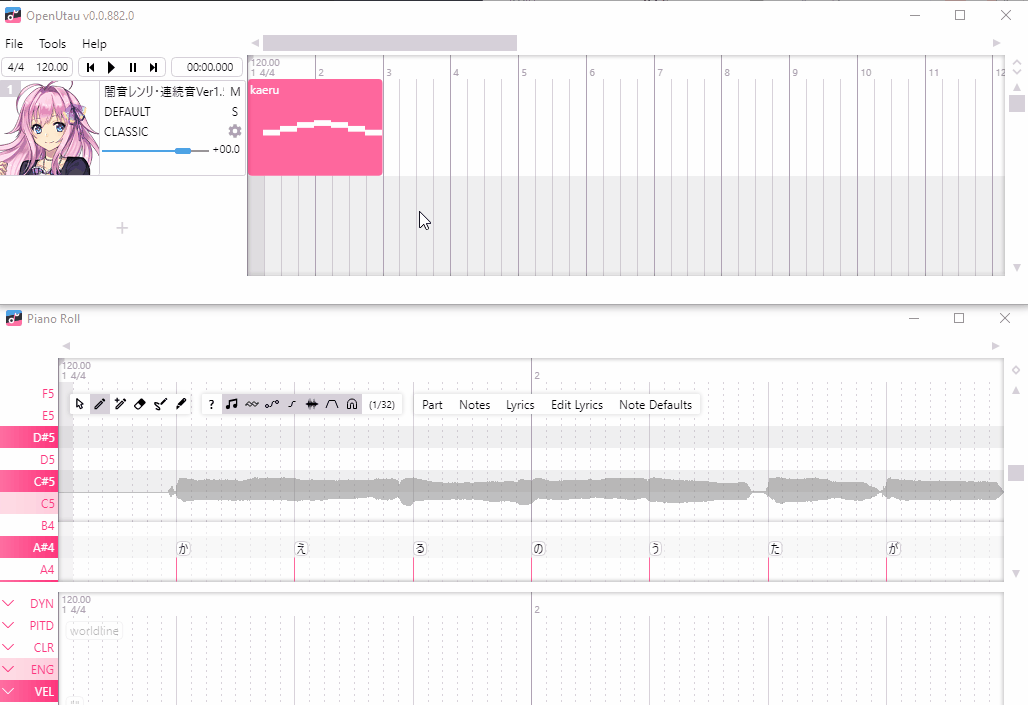
Task: Open the singer selector 闇音レンリ
Action: click(164, 92)
